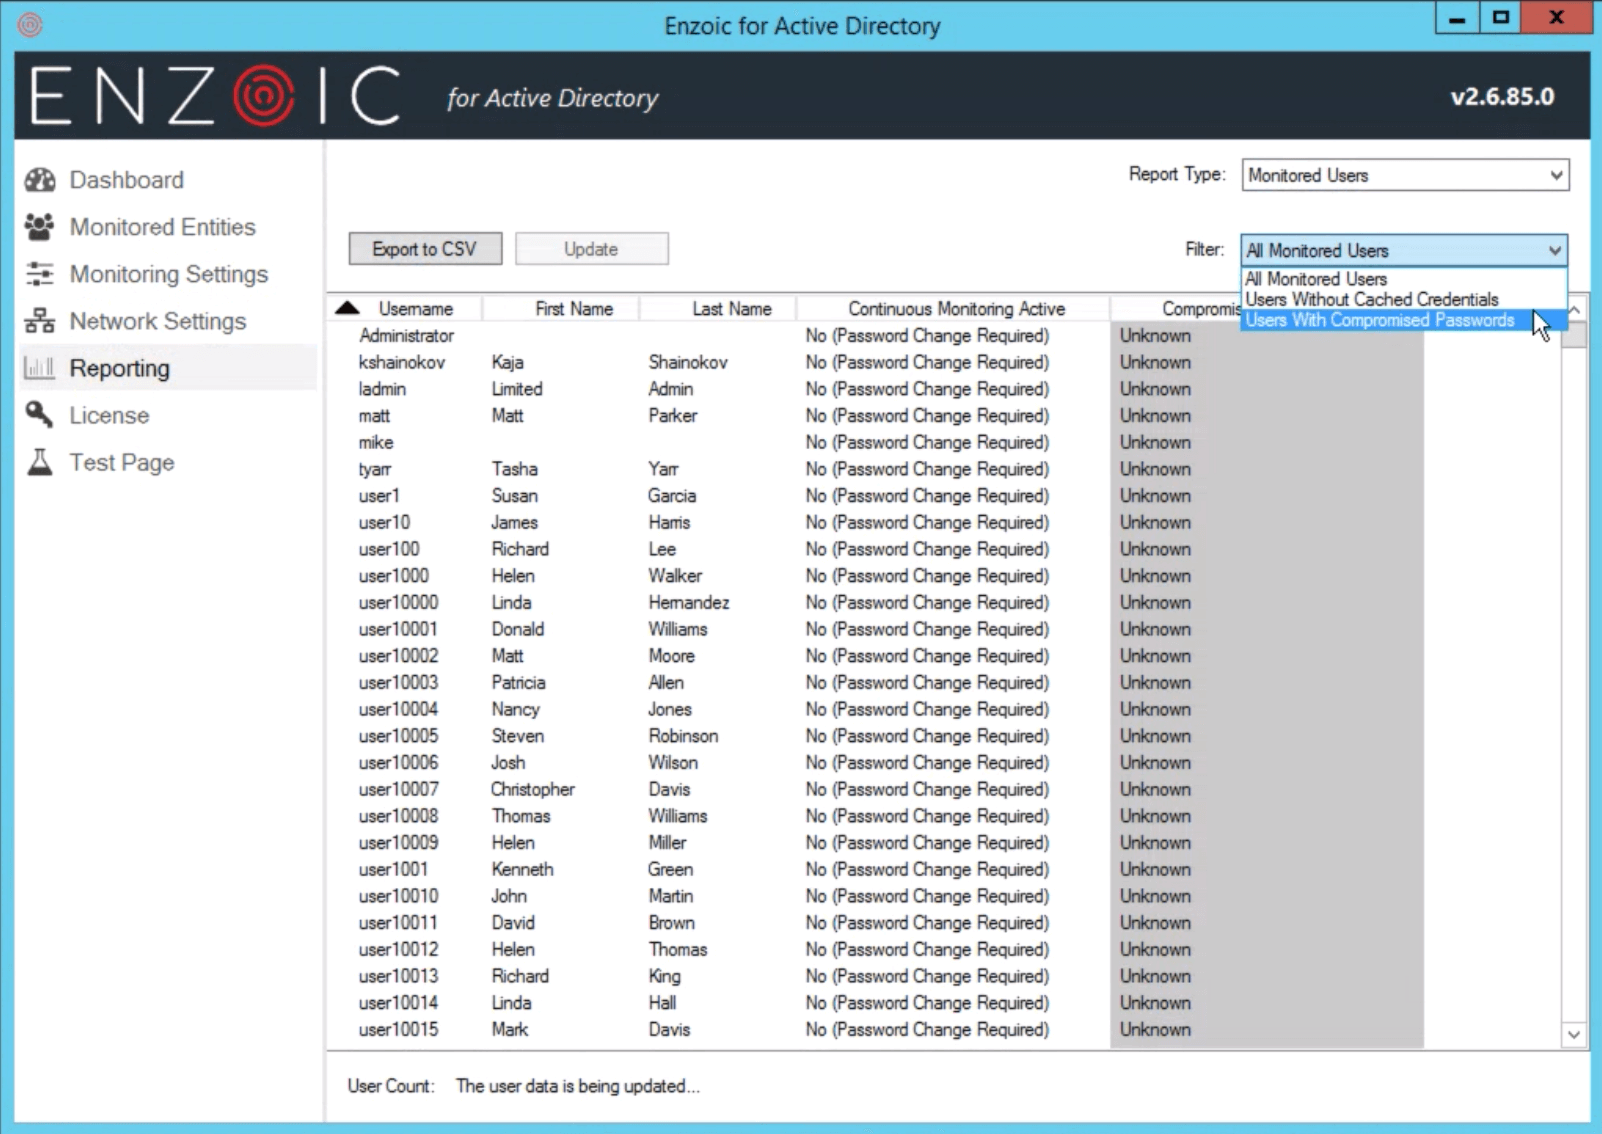
Task: Open Network Settings
Action: pyautogui.click(x=157, y=321)
